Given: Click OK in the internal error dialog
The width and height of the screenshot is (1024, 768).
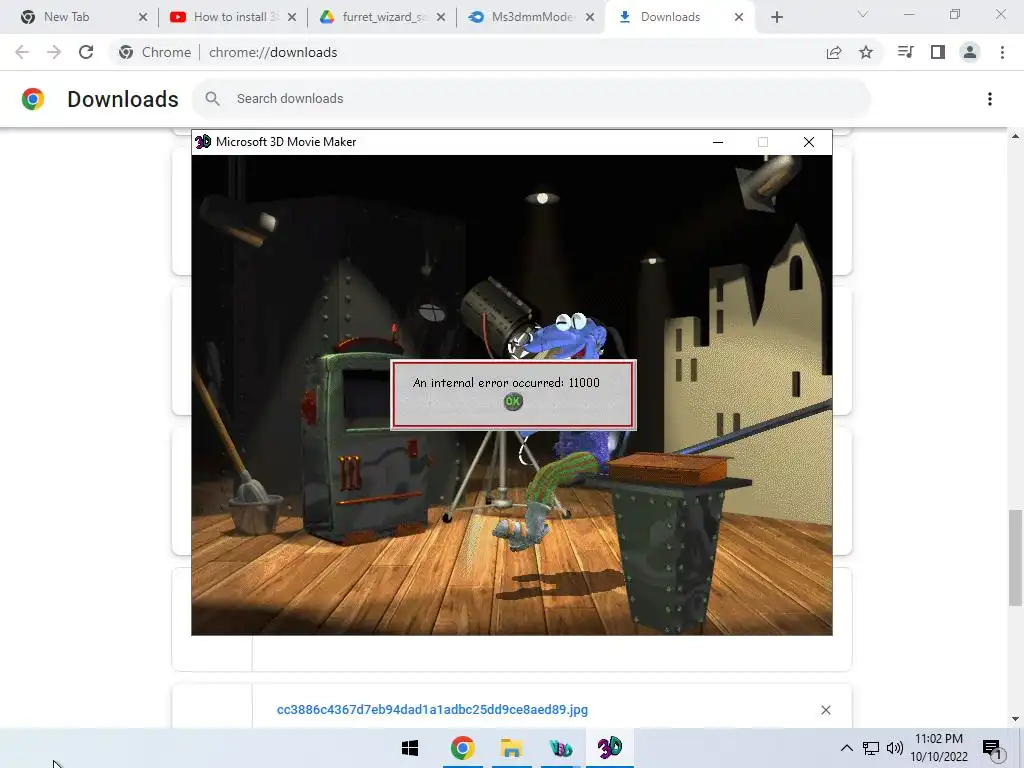Looking at the screenshot, I should click(x=513, y=402).
